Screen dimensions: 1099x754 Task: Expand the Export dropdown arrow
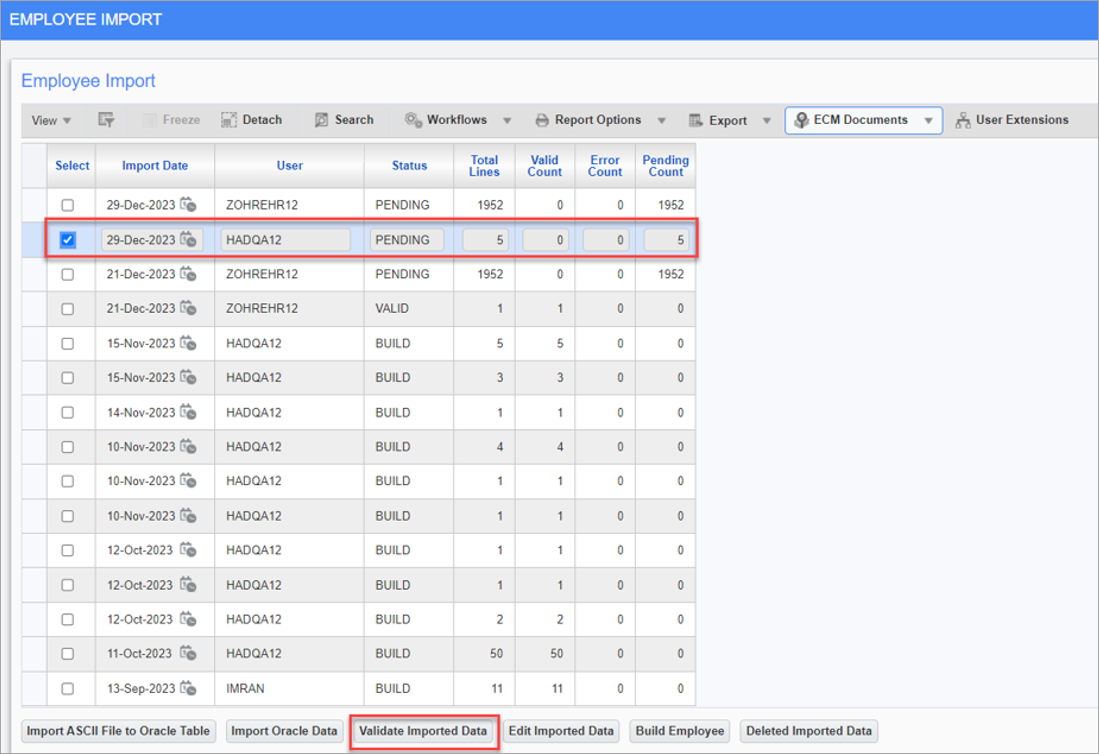[766, 121]
